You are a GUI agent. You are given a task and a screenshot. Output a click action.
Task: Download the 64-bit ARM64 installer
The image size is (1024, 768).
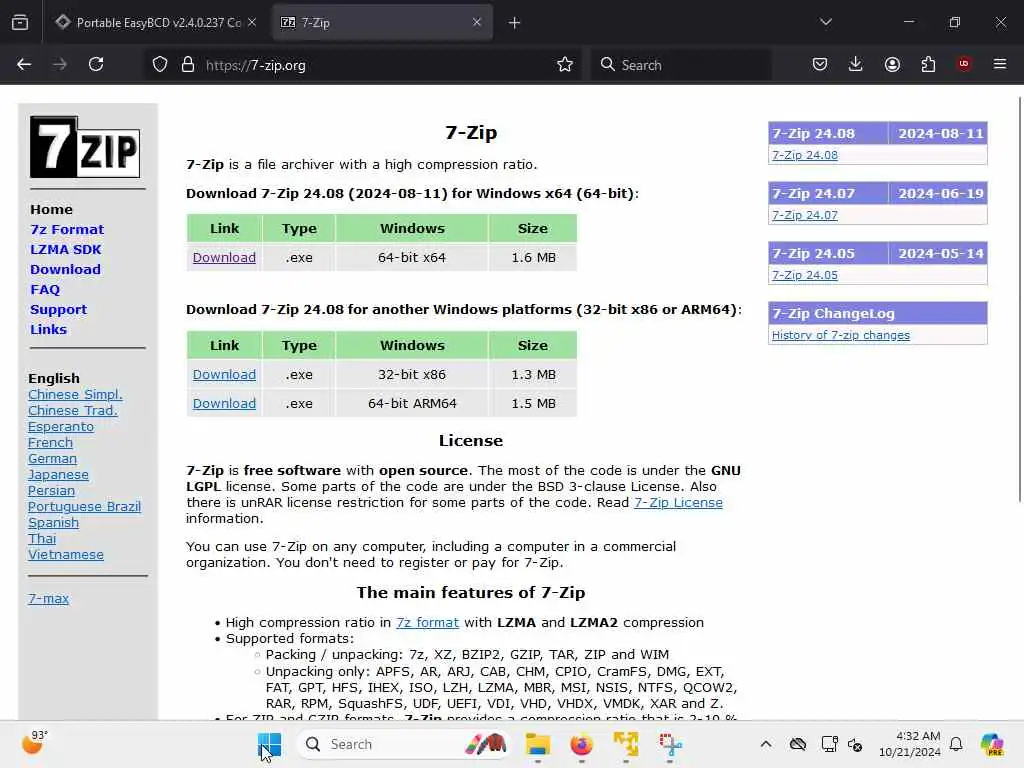[x=224, y=404]
